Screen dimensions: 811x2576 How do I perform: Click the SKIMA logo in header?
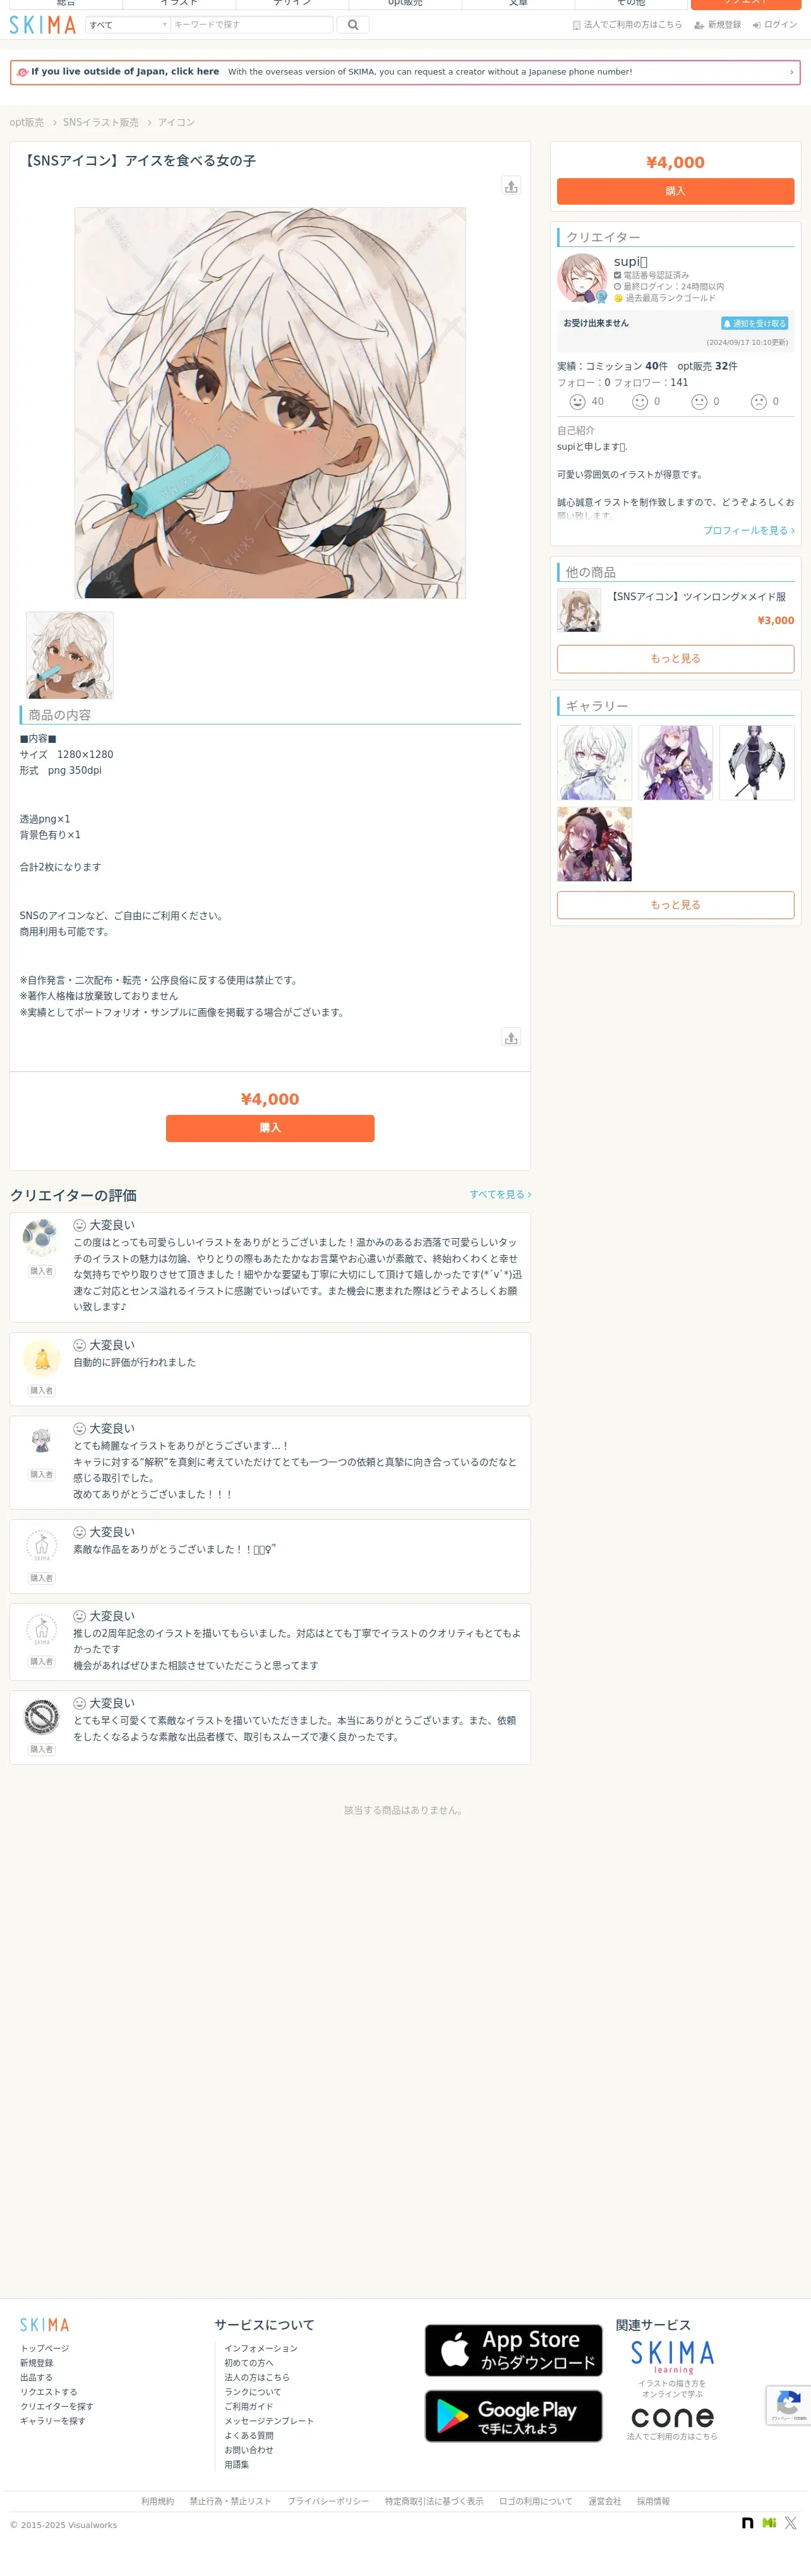[x=43, y=25]
